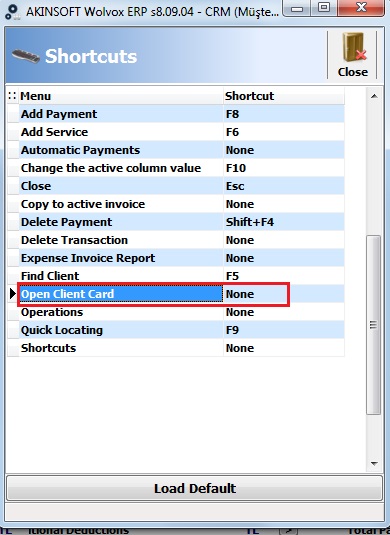The width and height of the screenshot is (390, 535).
Task: Click the Shift+F4 shortcut cell
Action: 284,222
